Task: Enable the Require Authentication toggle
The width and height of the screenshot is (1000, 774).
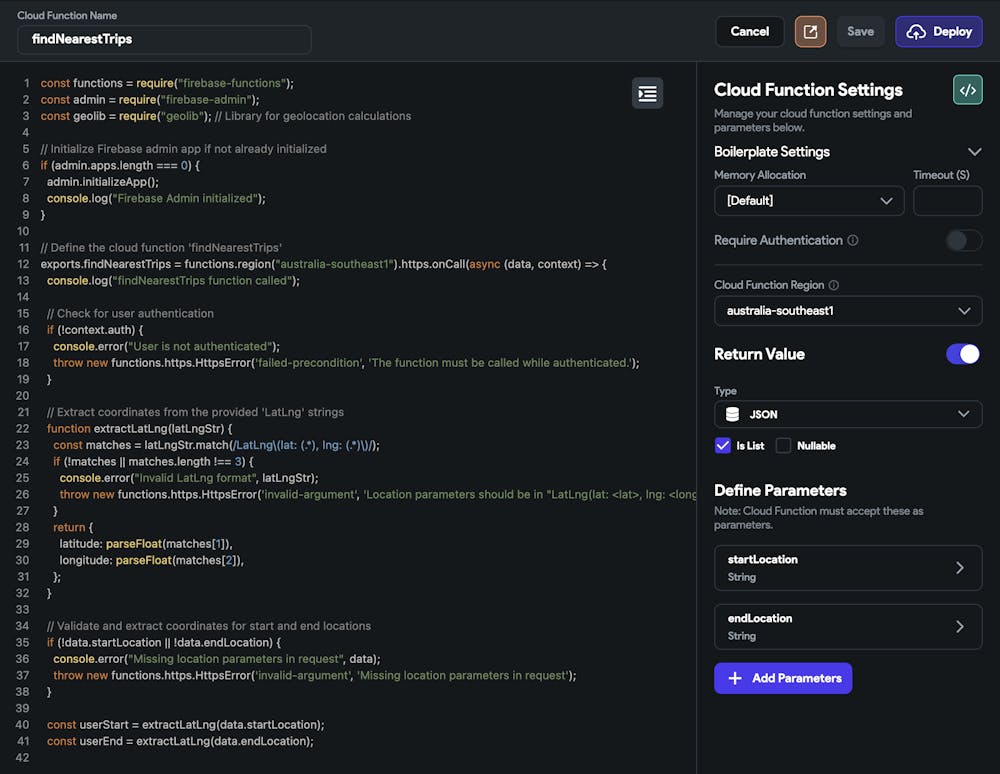Action: tap(964, 240)
